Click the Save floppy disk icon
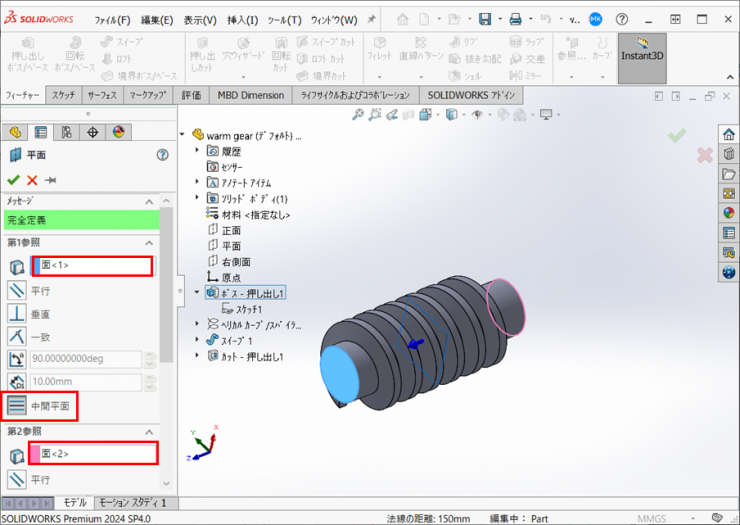740x525 pixels. [x=485, y=19]
